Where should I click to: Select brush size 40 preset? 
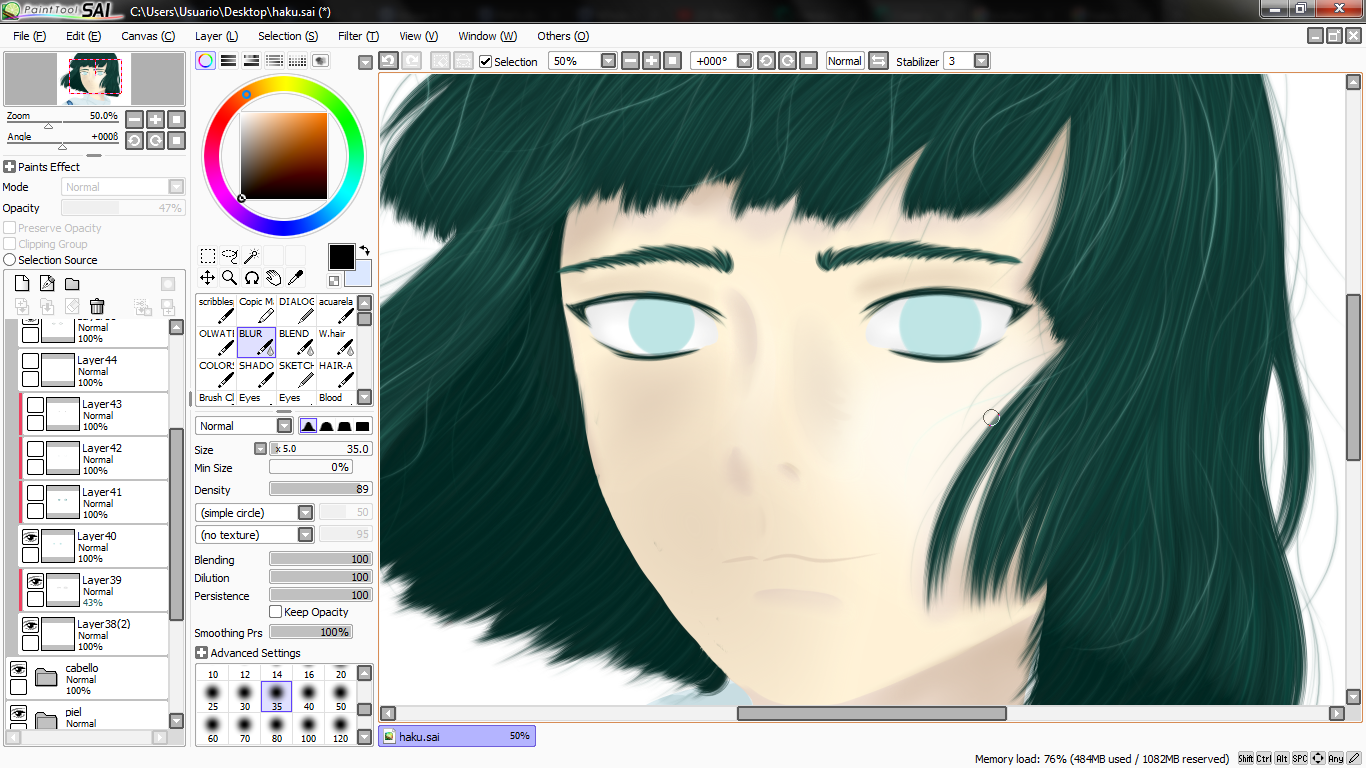[309, 697]
